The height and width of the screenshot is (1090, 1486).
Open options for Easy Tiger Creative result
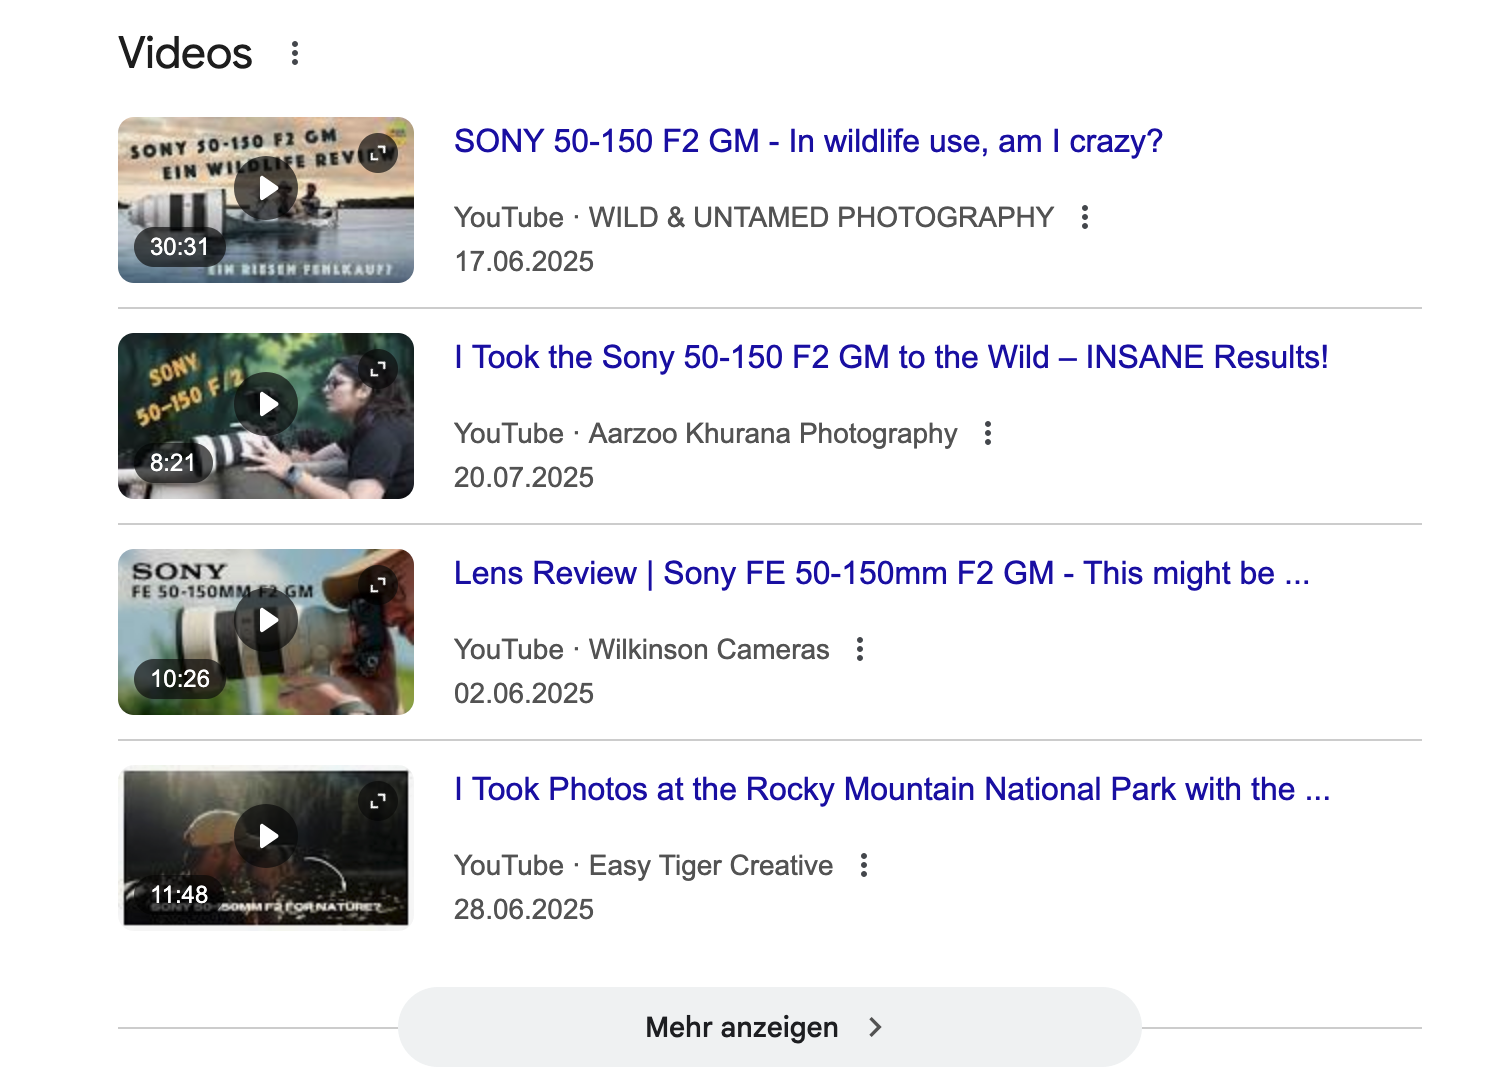click(x=864, y=865)
